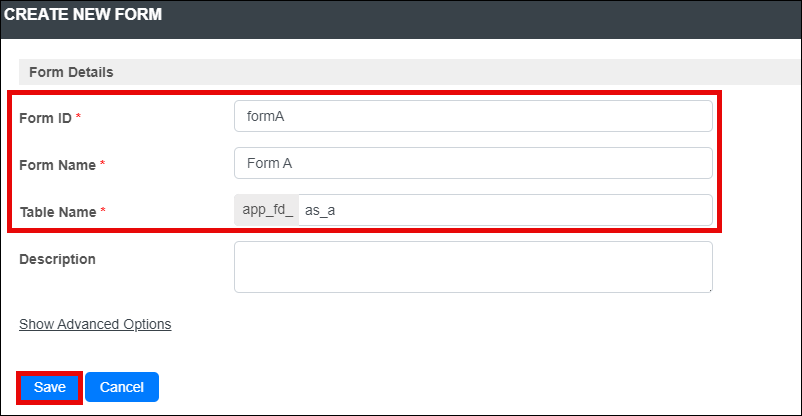Click the red asterisk beside Form ID
The height and width of the screenshot is (416, 802).
pyautogui.click(x=78, y=116)
